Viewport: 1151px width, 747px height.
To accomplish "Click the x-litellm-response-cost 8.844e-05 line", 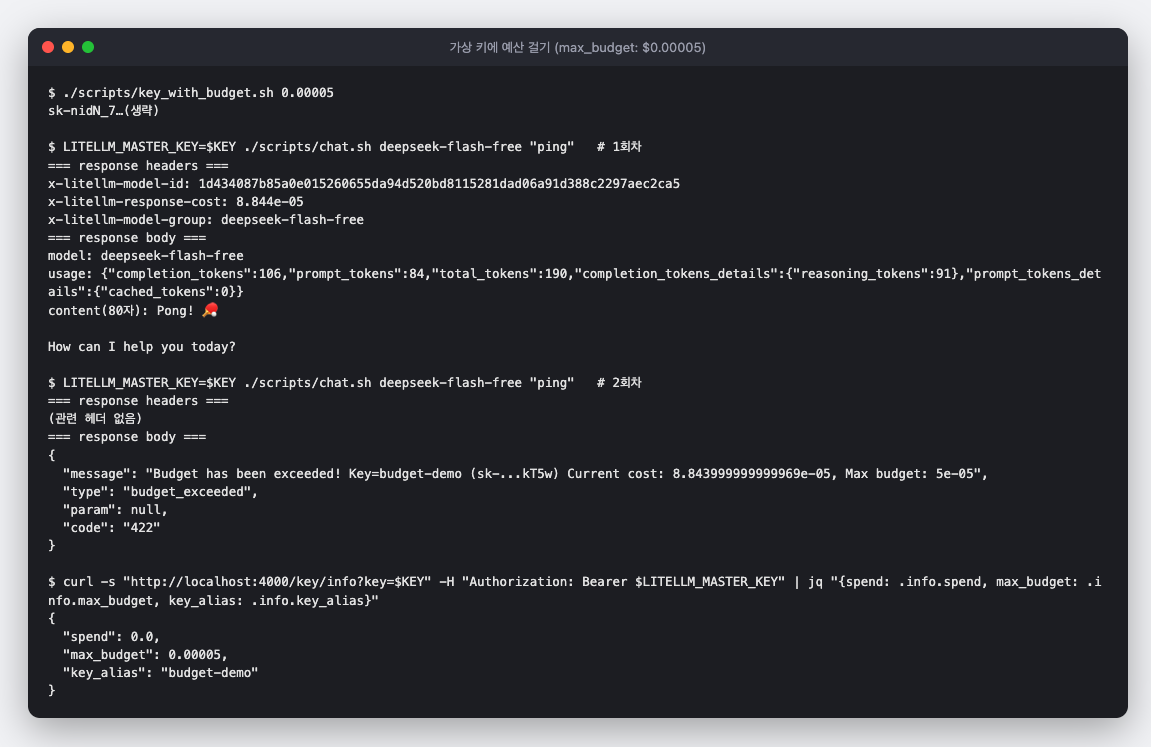I will (175, 202).
